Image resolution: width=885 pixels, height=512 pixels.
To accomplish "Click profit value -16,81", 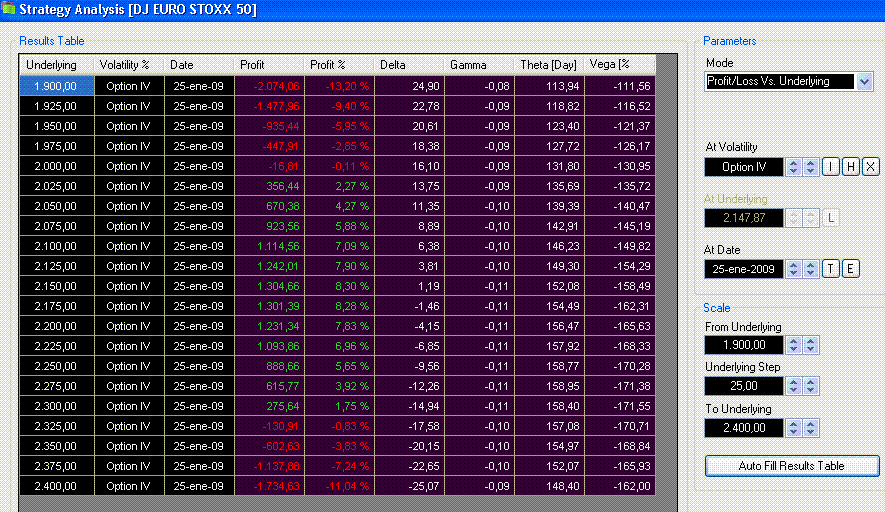I will [269, 166].
